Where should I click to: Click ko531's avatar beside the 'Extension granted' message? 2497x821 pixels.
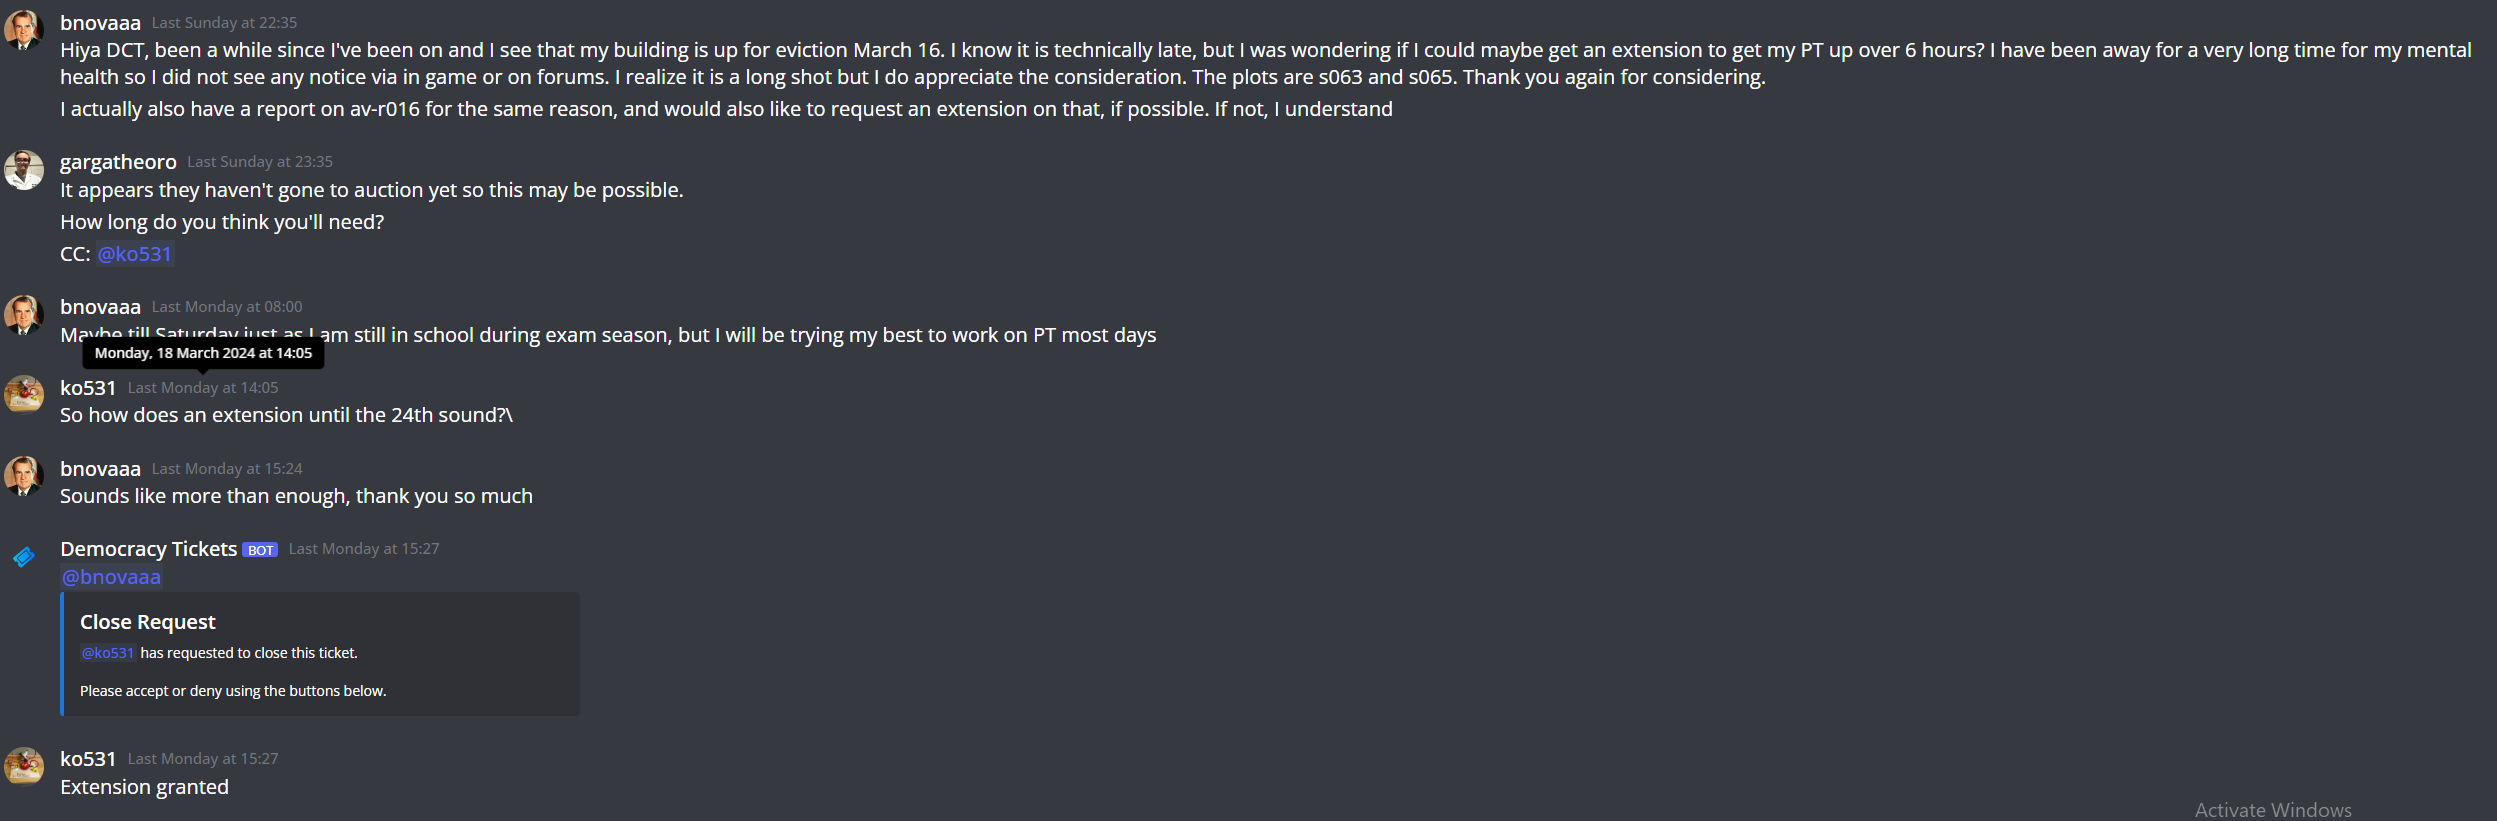(x=23, y=767)
